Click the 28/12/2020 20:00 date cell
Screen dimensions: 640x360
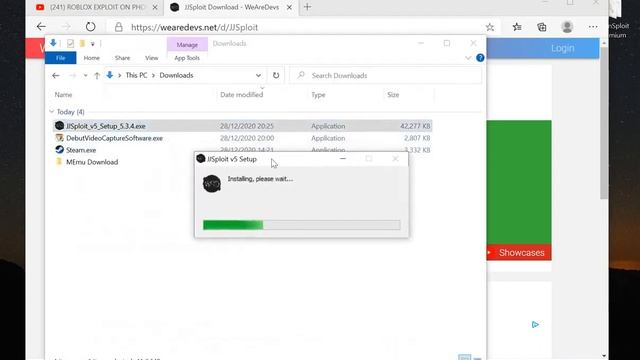click(x=247, y=138)
